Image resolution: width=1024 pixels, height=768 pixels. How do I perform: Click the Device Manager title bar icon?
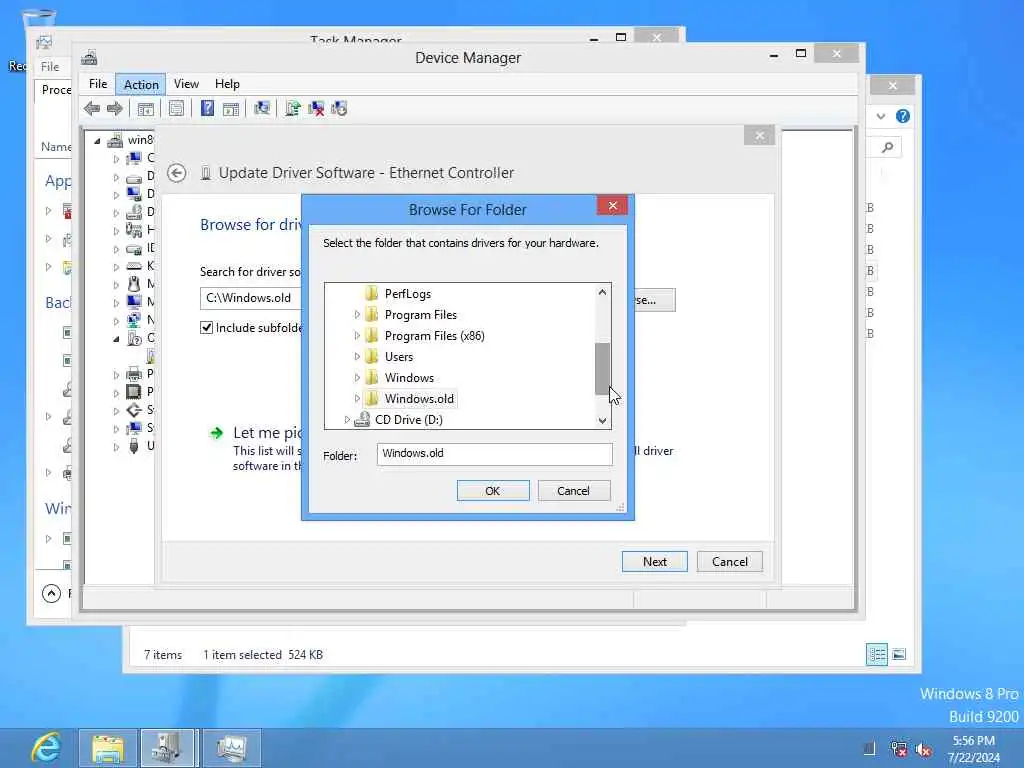pos(89,58)
